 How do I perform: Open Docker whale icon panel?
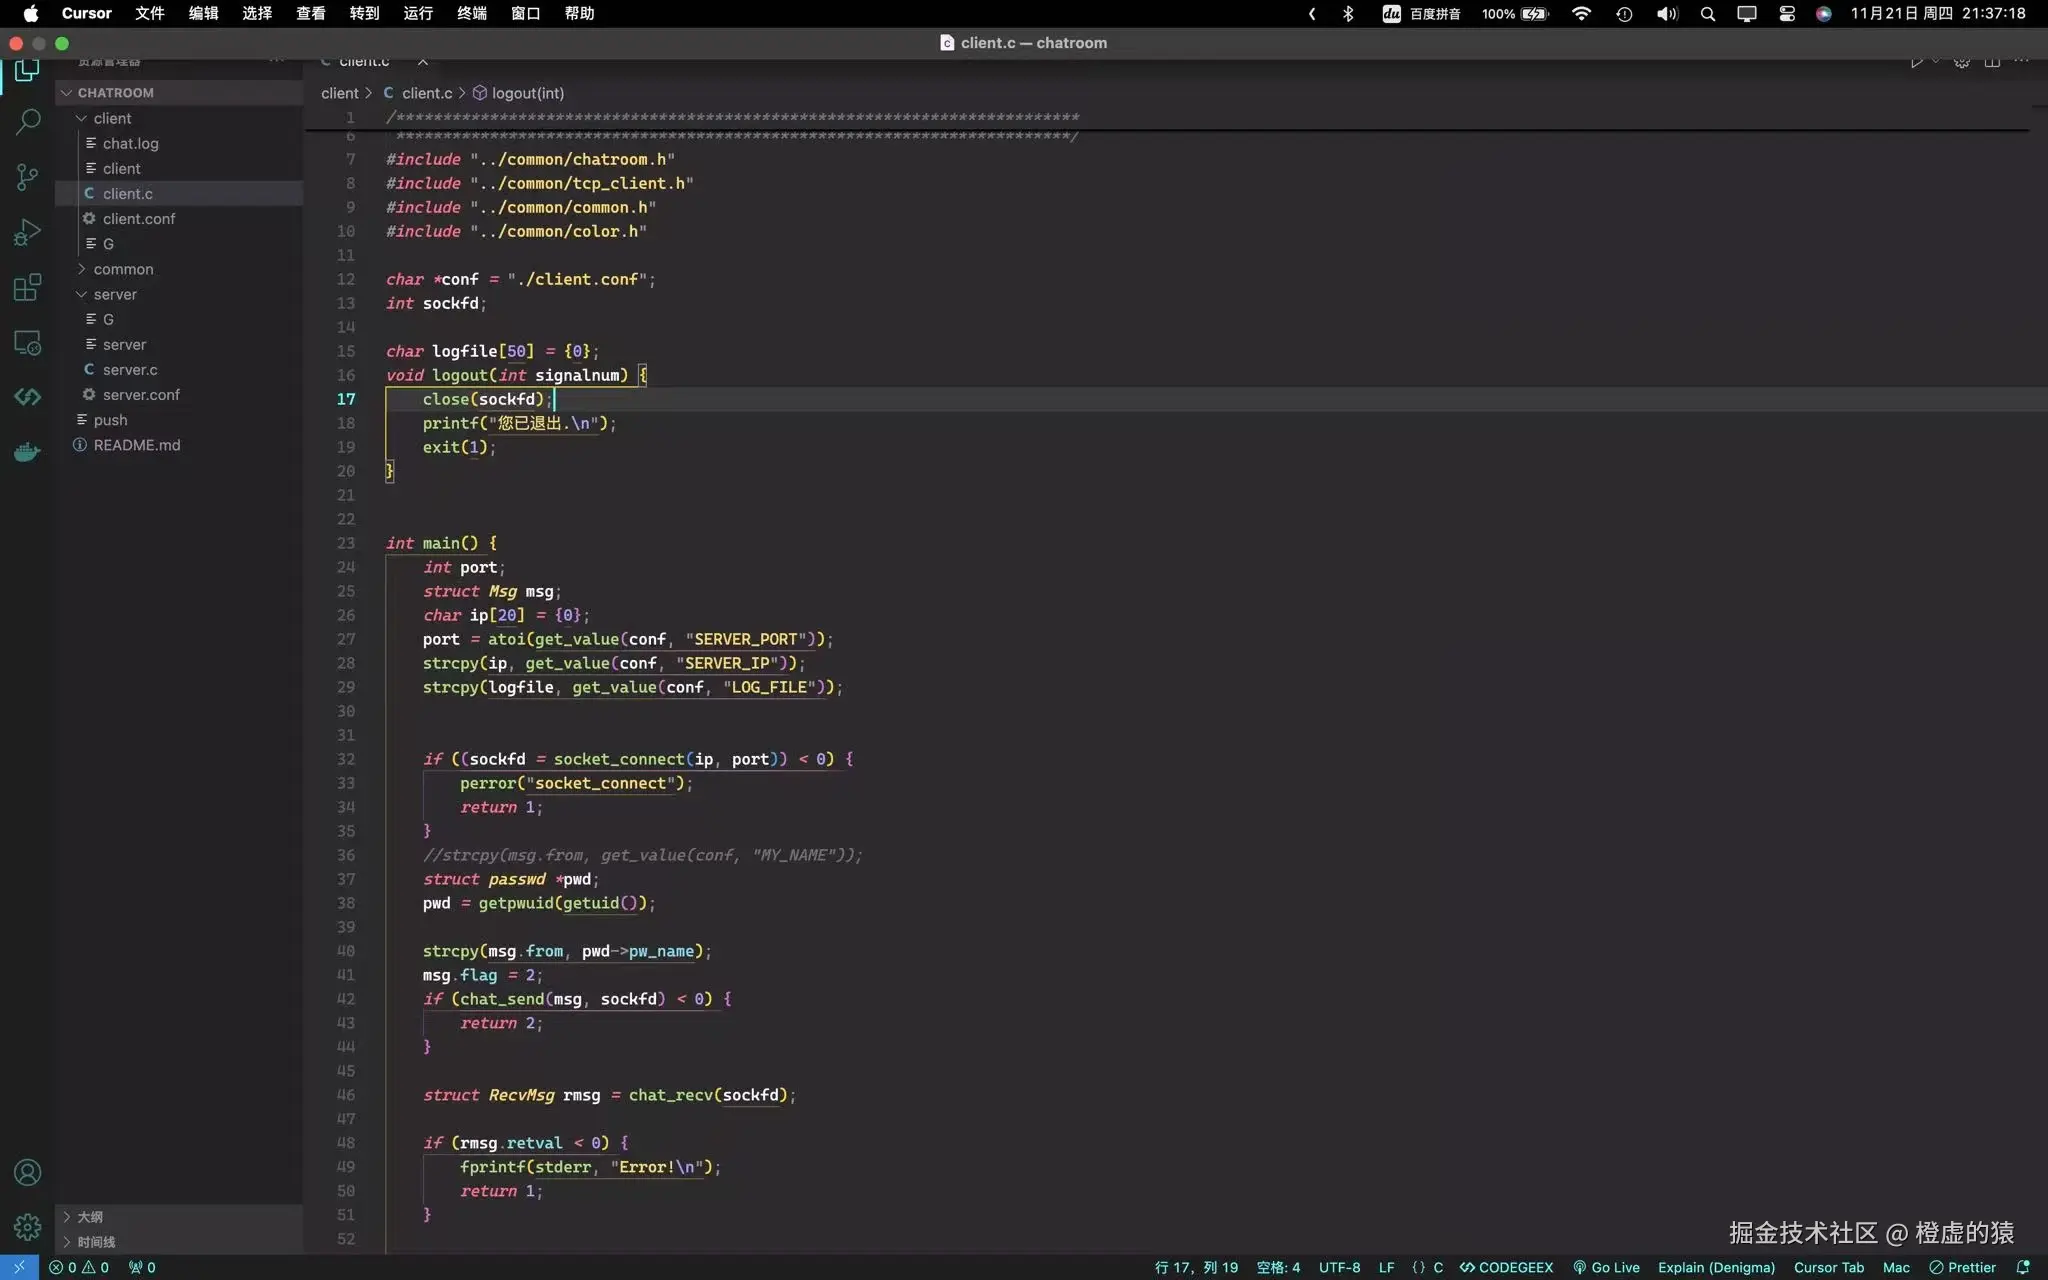point(27,452)
